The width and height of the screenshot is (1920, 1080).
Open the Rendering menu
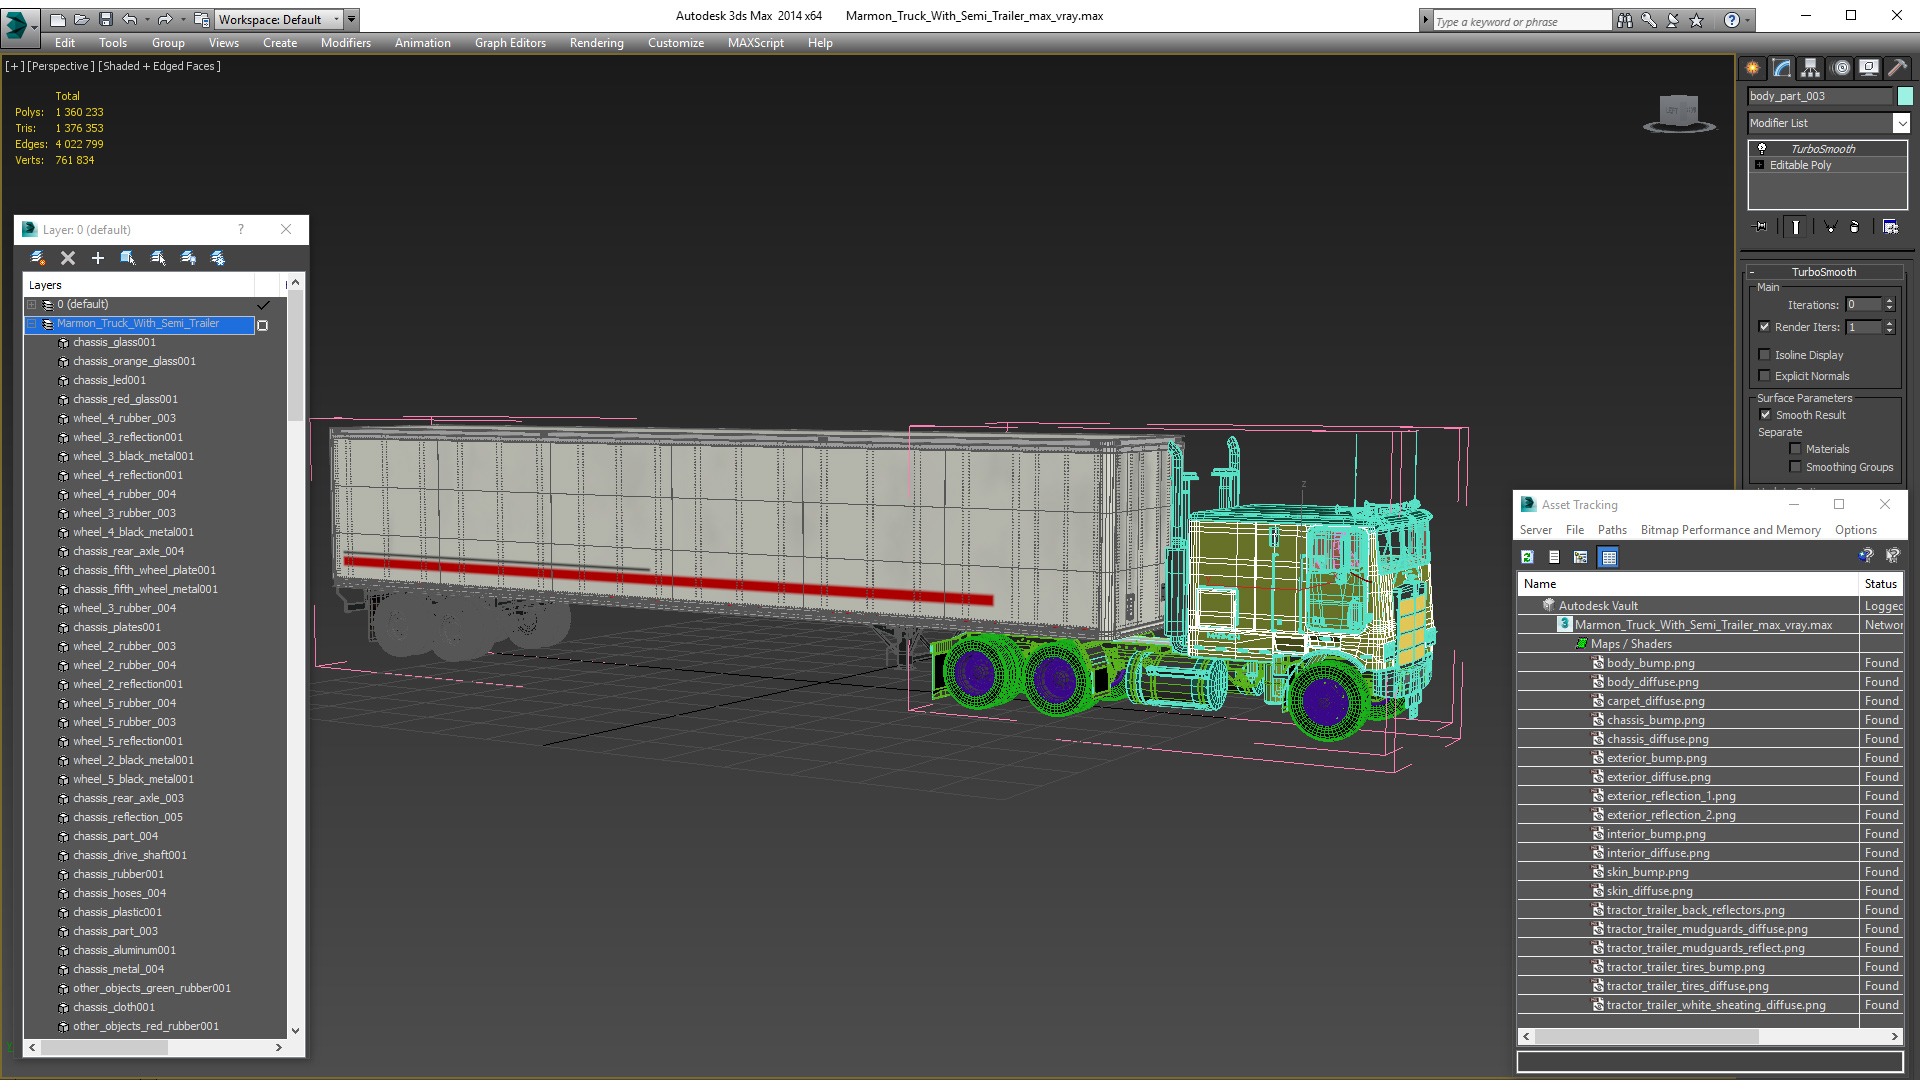point(596,43)
